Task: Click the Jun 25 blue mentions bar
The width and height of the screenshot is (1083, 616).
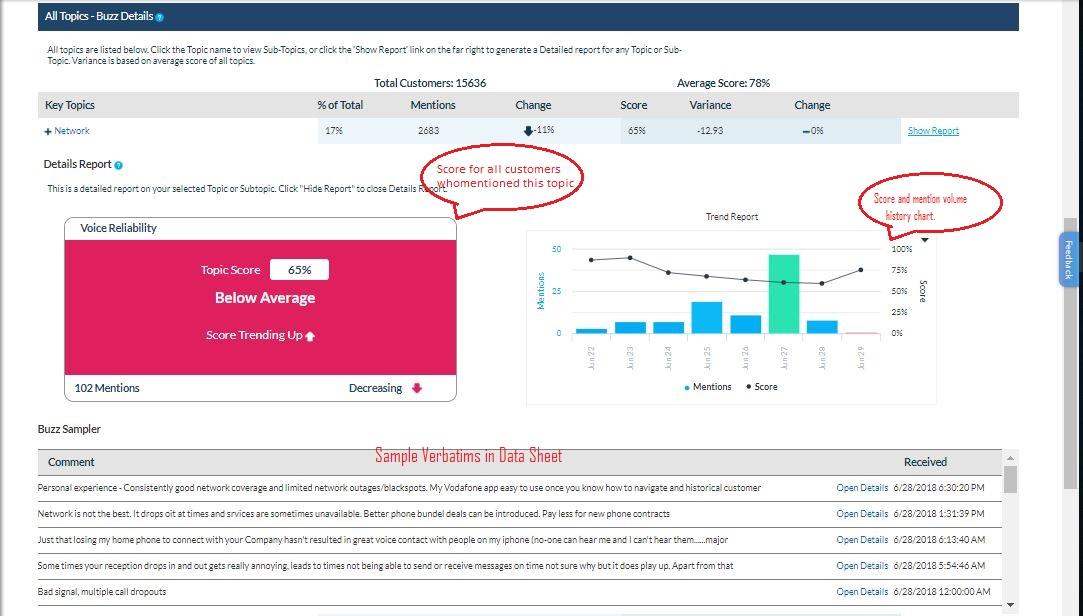Action: pyautogui.click(x=706, y=317)
